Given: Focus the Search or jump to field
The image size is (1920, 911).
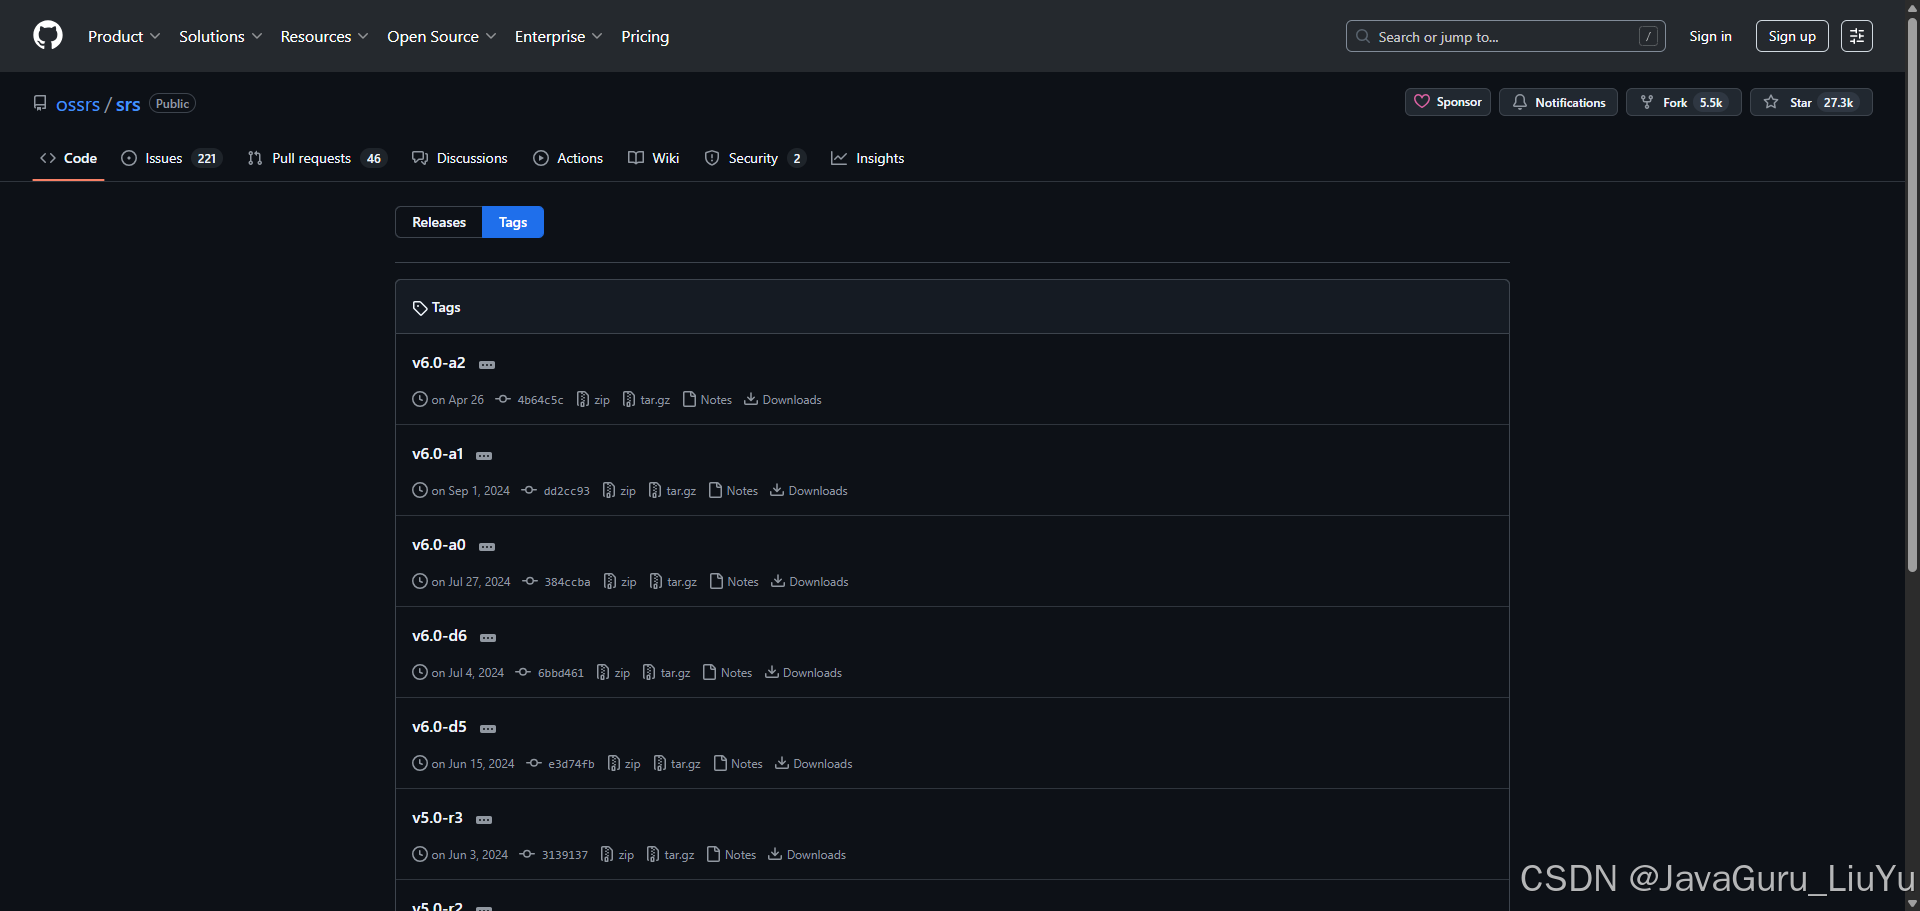Looking at the screenshot, I should click(1505, 37).
